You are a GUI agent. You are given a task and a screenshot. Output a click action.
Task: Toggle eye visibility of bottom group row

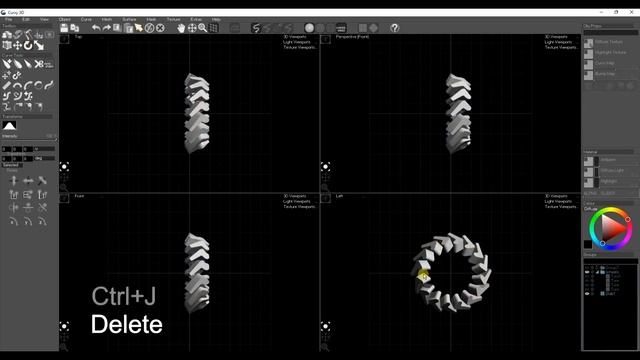tap(587, 294)
